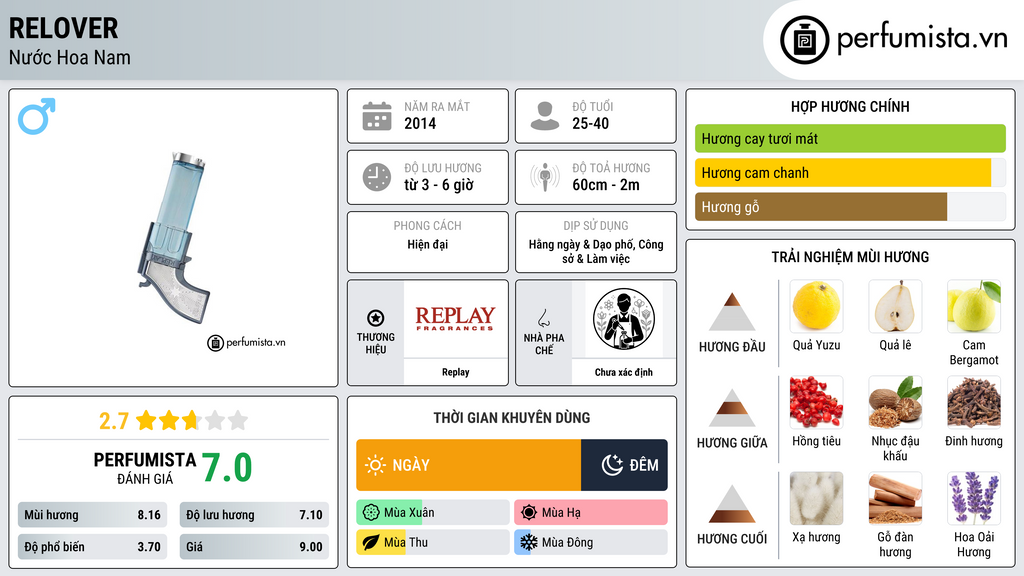Image resolution: width=1024 pixels, height=576 pixels.
Task: Click the Giá 9.00 score
Action: coord(254,547)
